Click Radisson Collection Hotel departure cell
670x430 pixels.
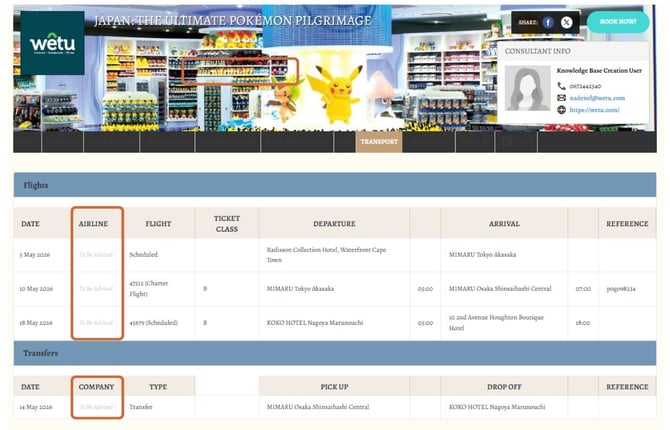click(326, 254)
